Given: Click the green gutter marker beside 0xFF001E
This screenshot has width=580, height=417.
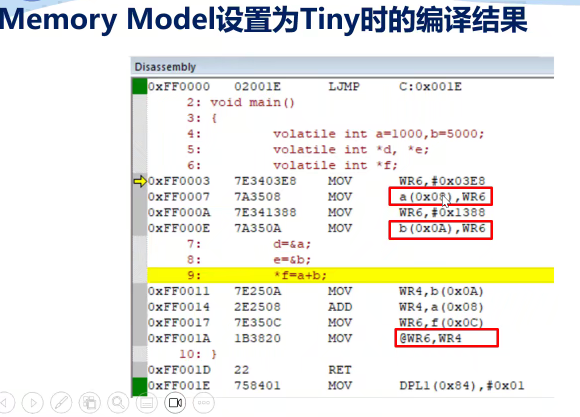Looking at the screenshot, I should [140, 386].
